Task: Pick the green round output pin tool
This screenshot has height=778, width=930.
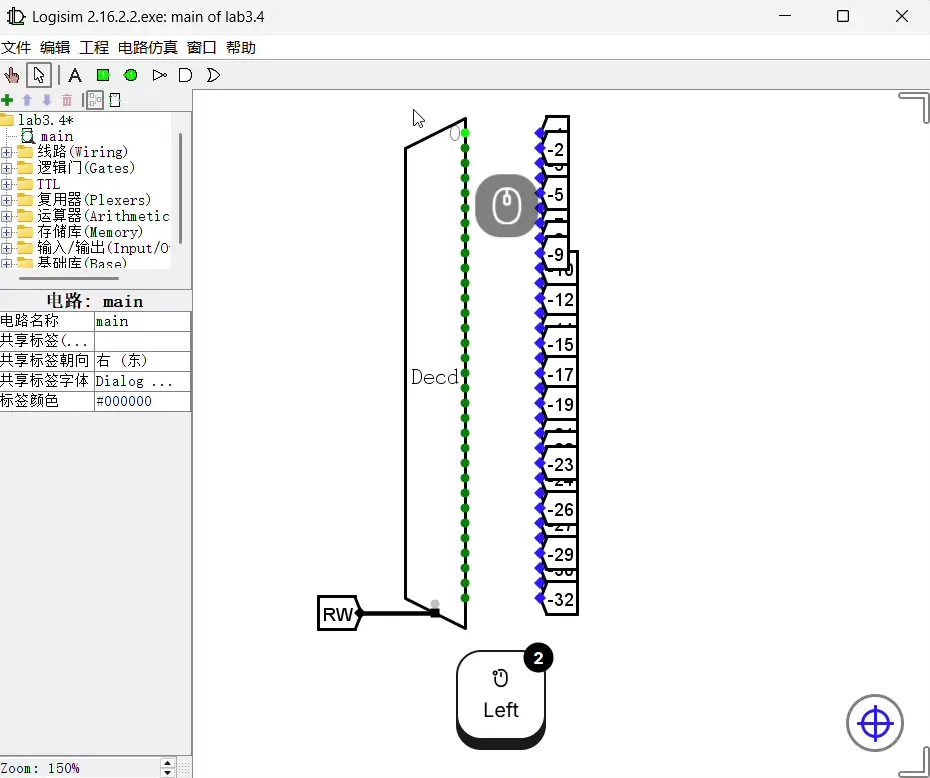Action: 131,75
